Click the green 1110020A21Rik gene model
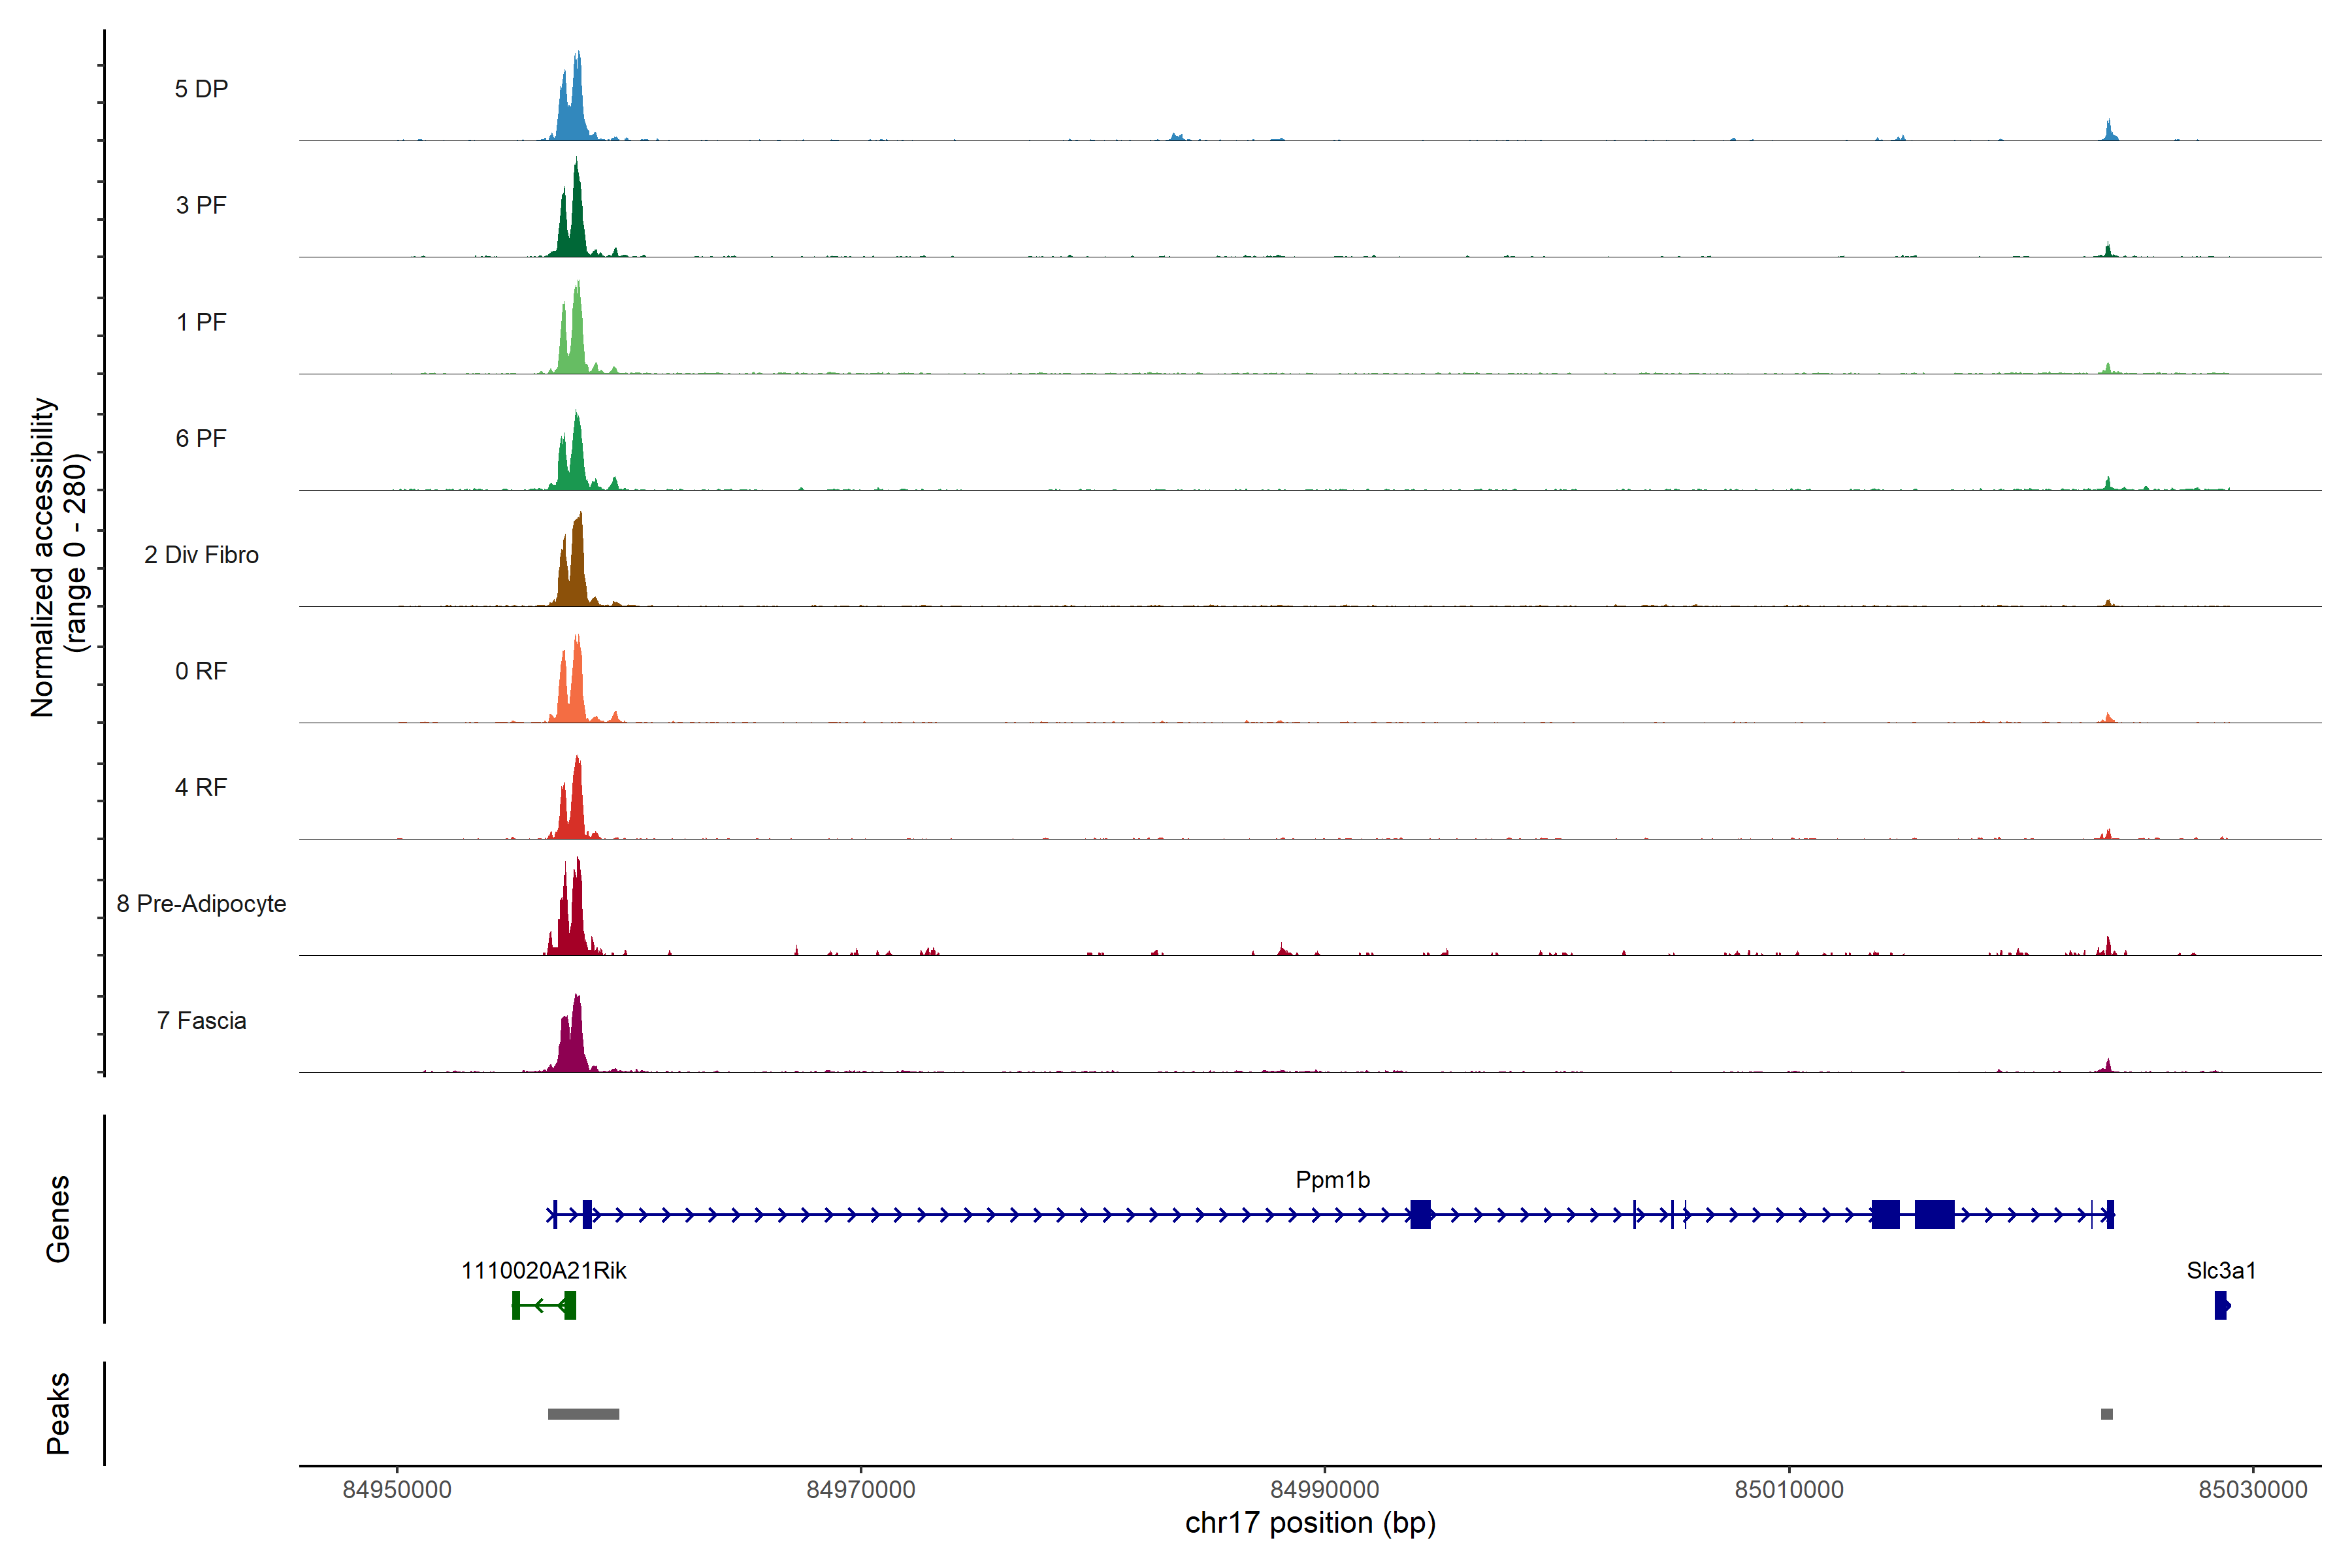 tap(544, 1305)
